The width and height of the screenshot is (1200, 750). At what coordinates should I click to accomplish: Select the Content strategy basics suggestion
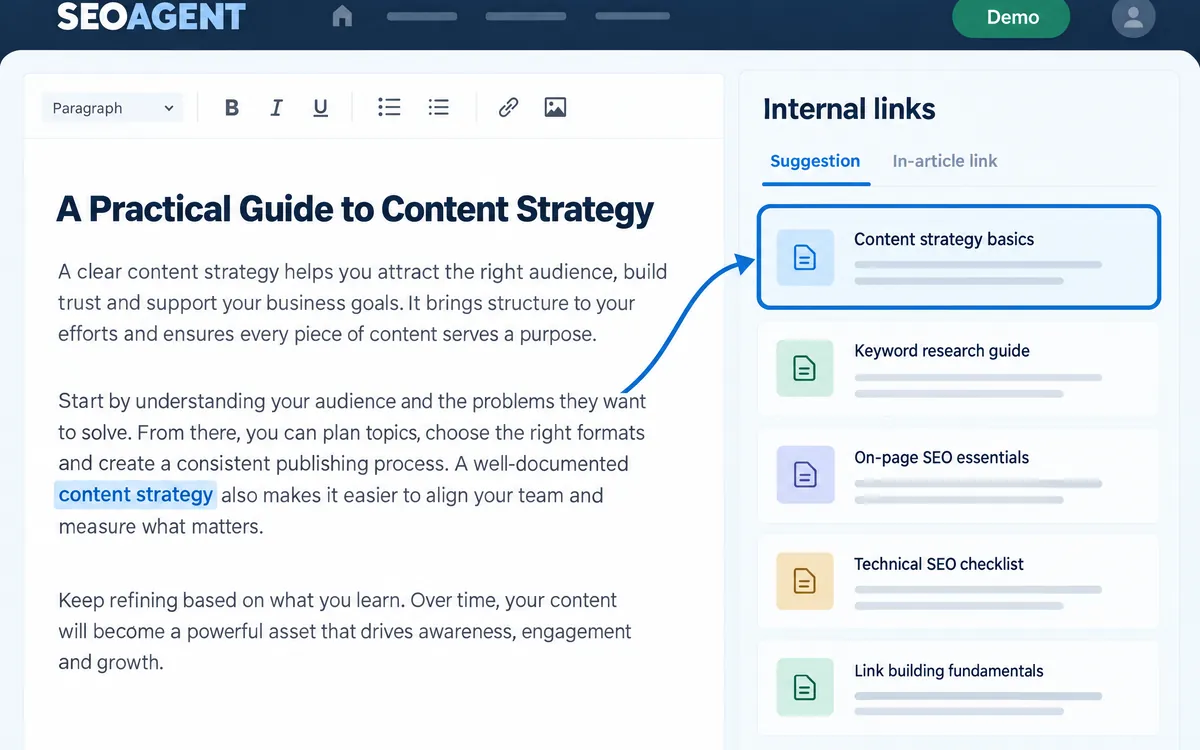click(x=958, y=257)
